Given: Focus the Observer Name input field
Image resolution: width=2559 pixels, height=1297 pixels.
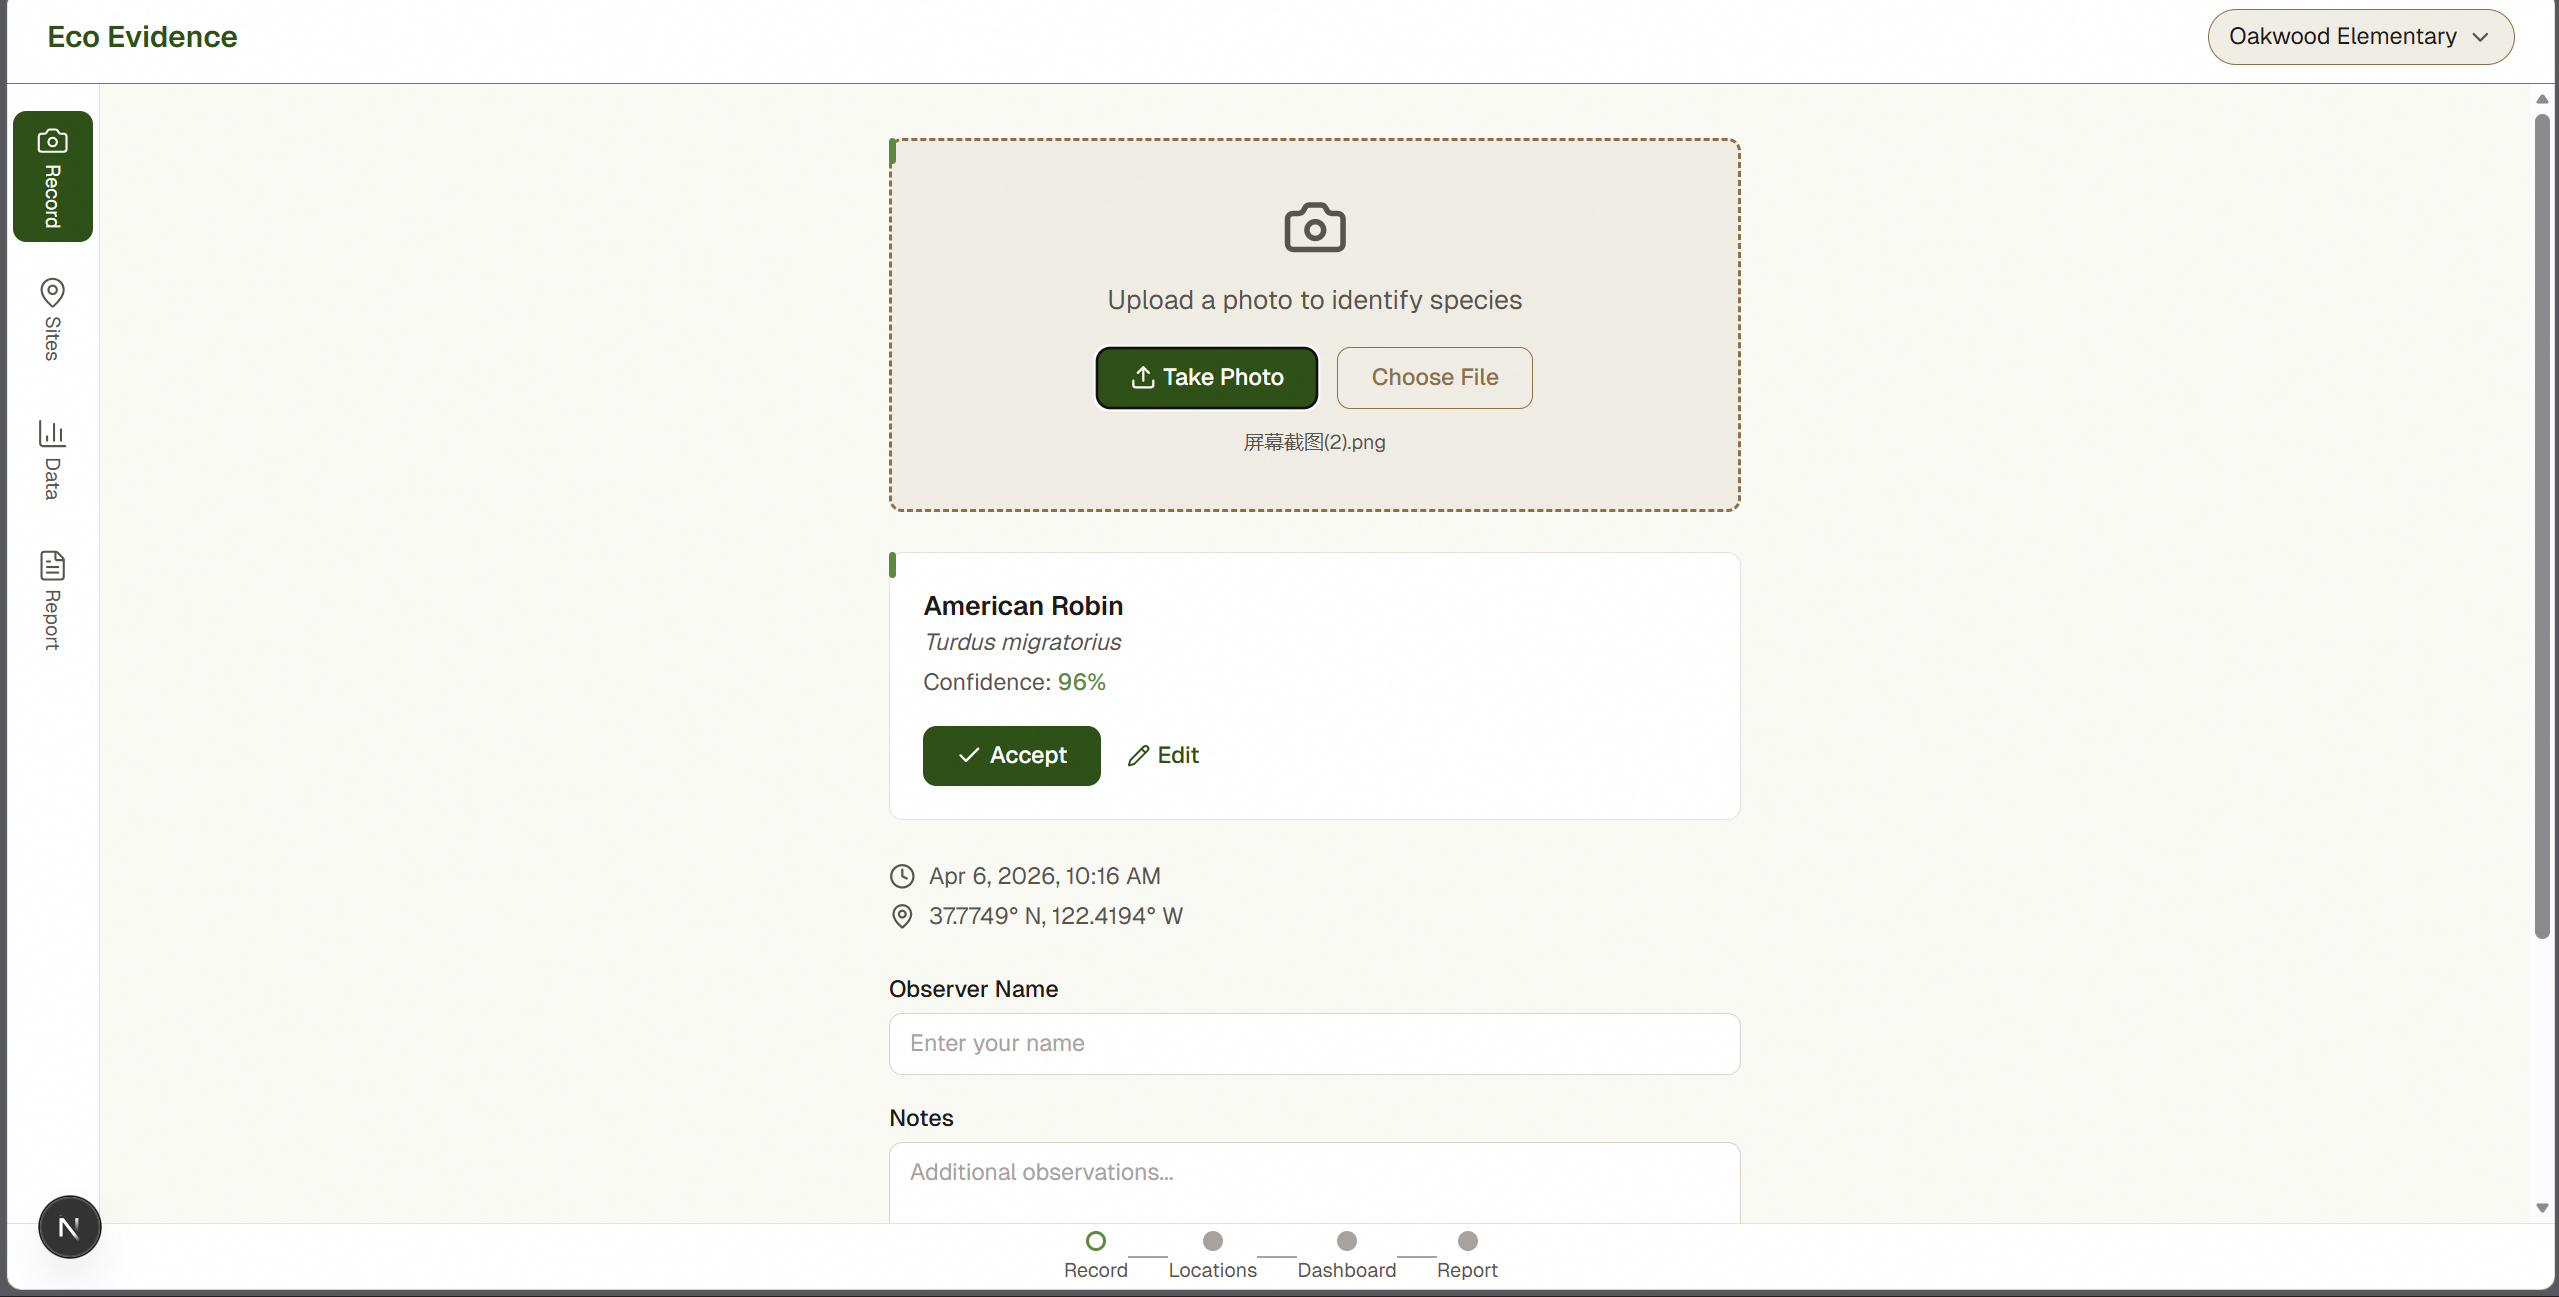Looking at the screenshot, I should [x=1314, y=1043].
